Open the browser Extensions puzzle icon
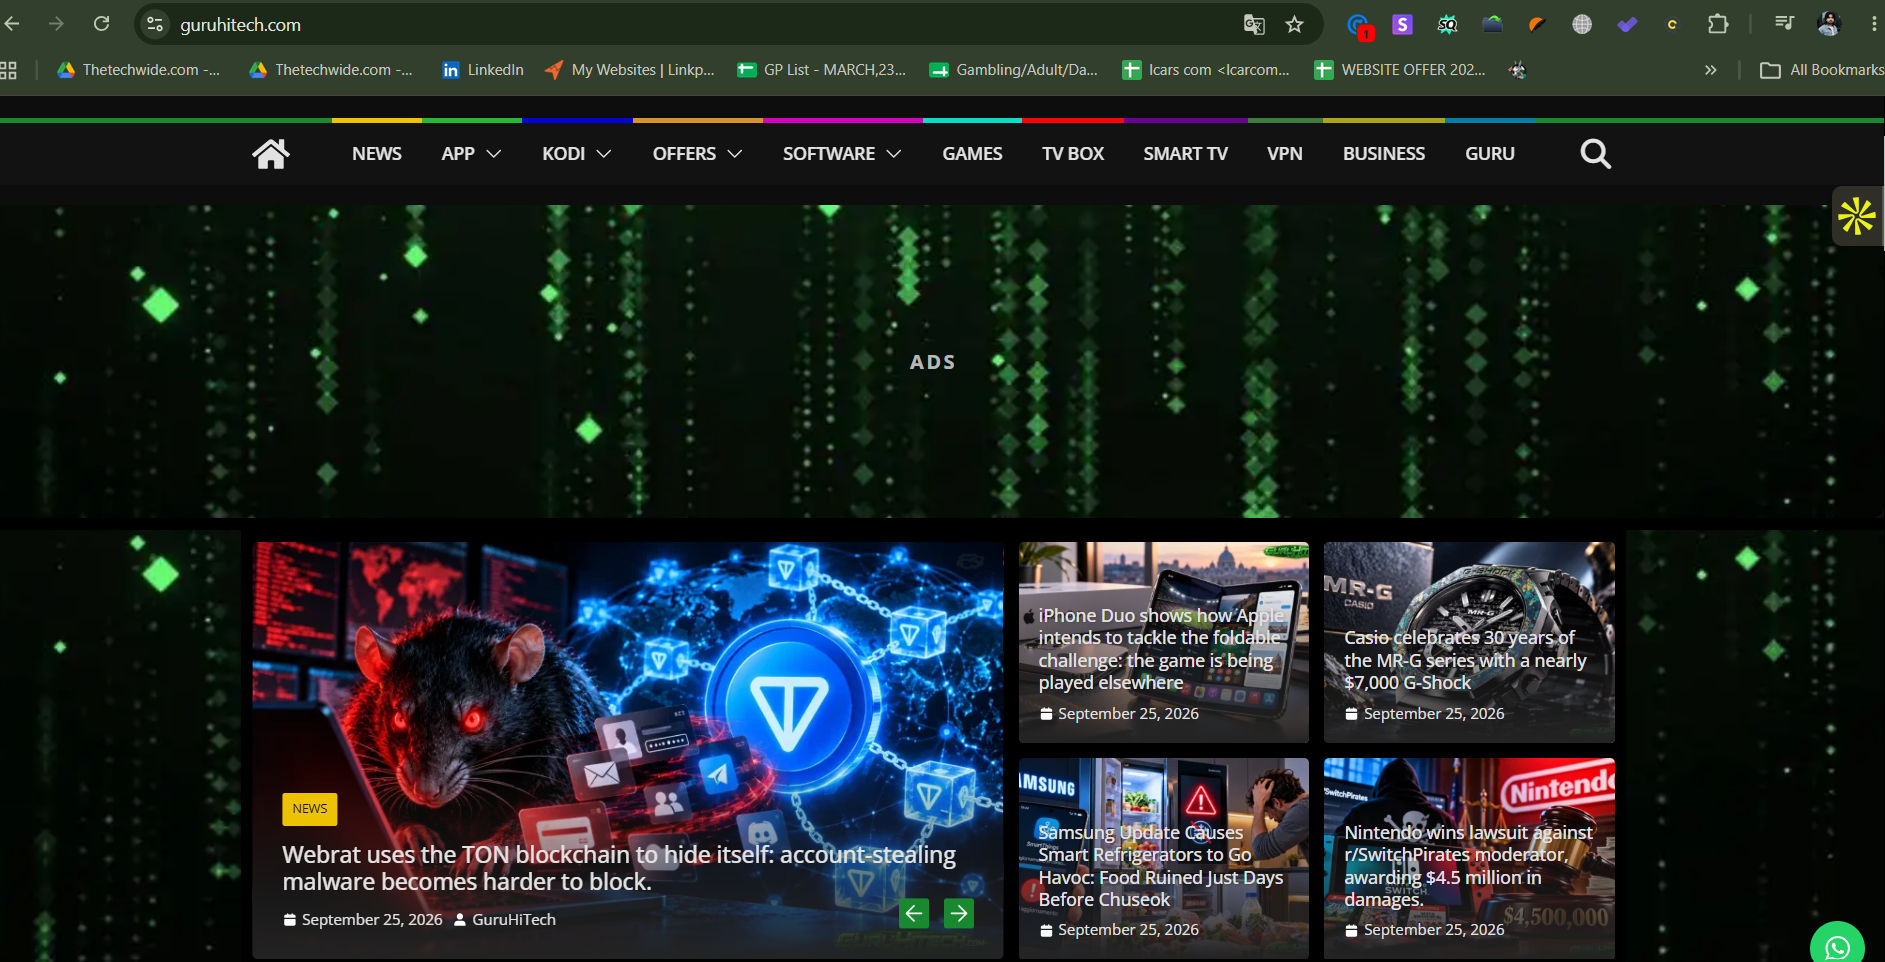The height and width of the screenshot is (962, 1885). [x=1717, y=24]
